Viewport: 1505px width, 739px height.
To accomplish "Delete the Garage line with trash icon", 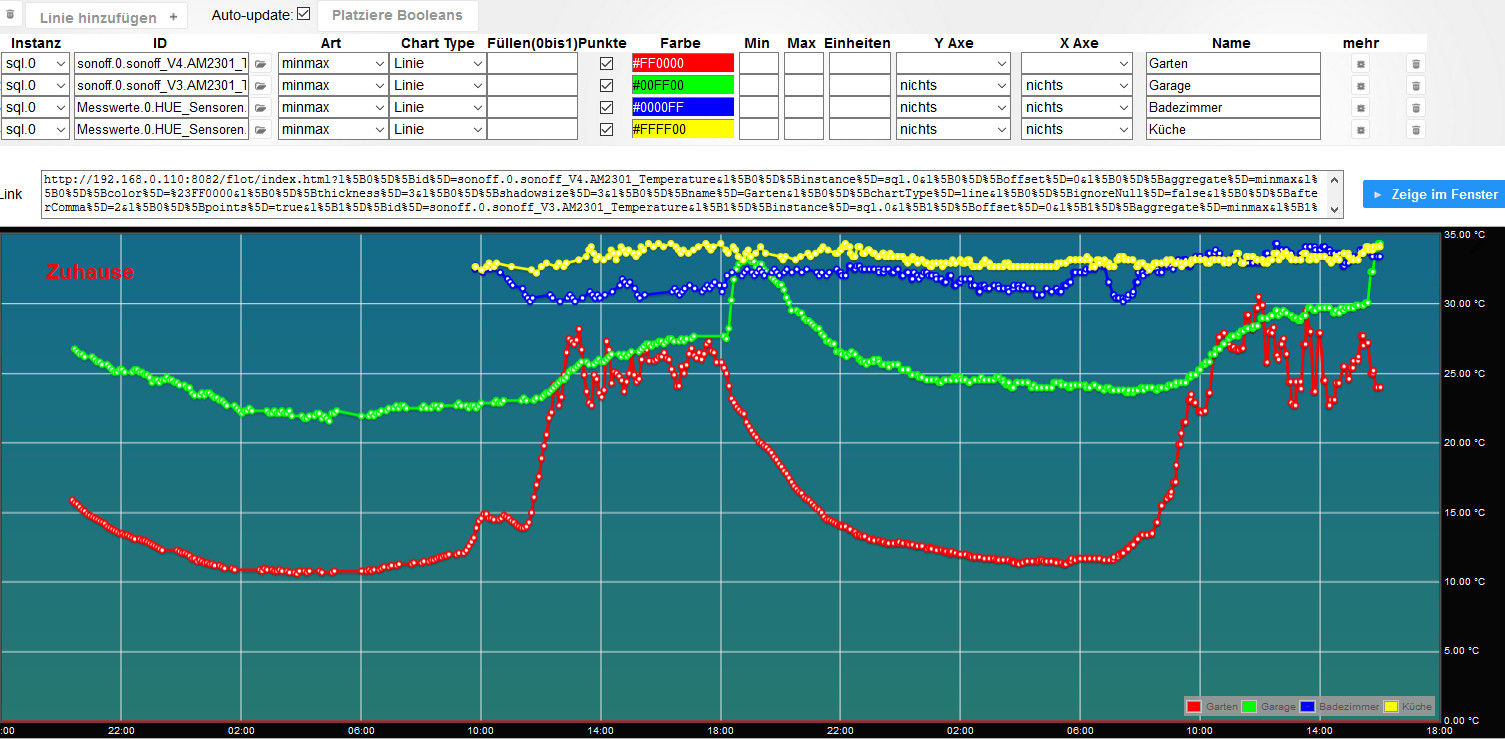I will point(1415,86).
